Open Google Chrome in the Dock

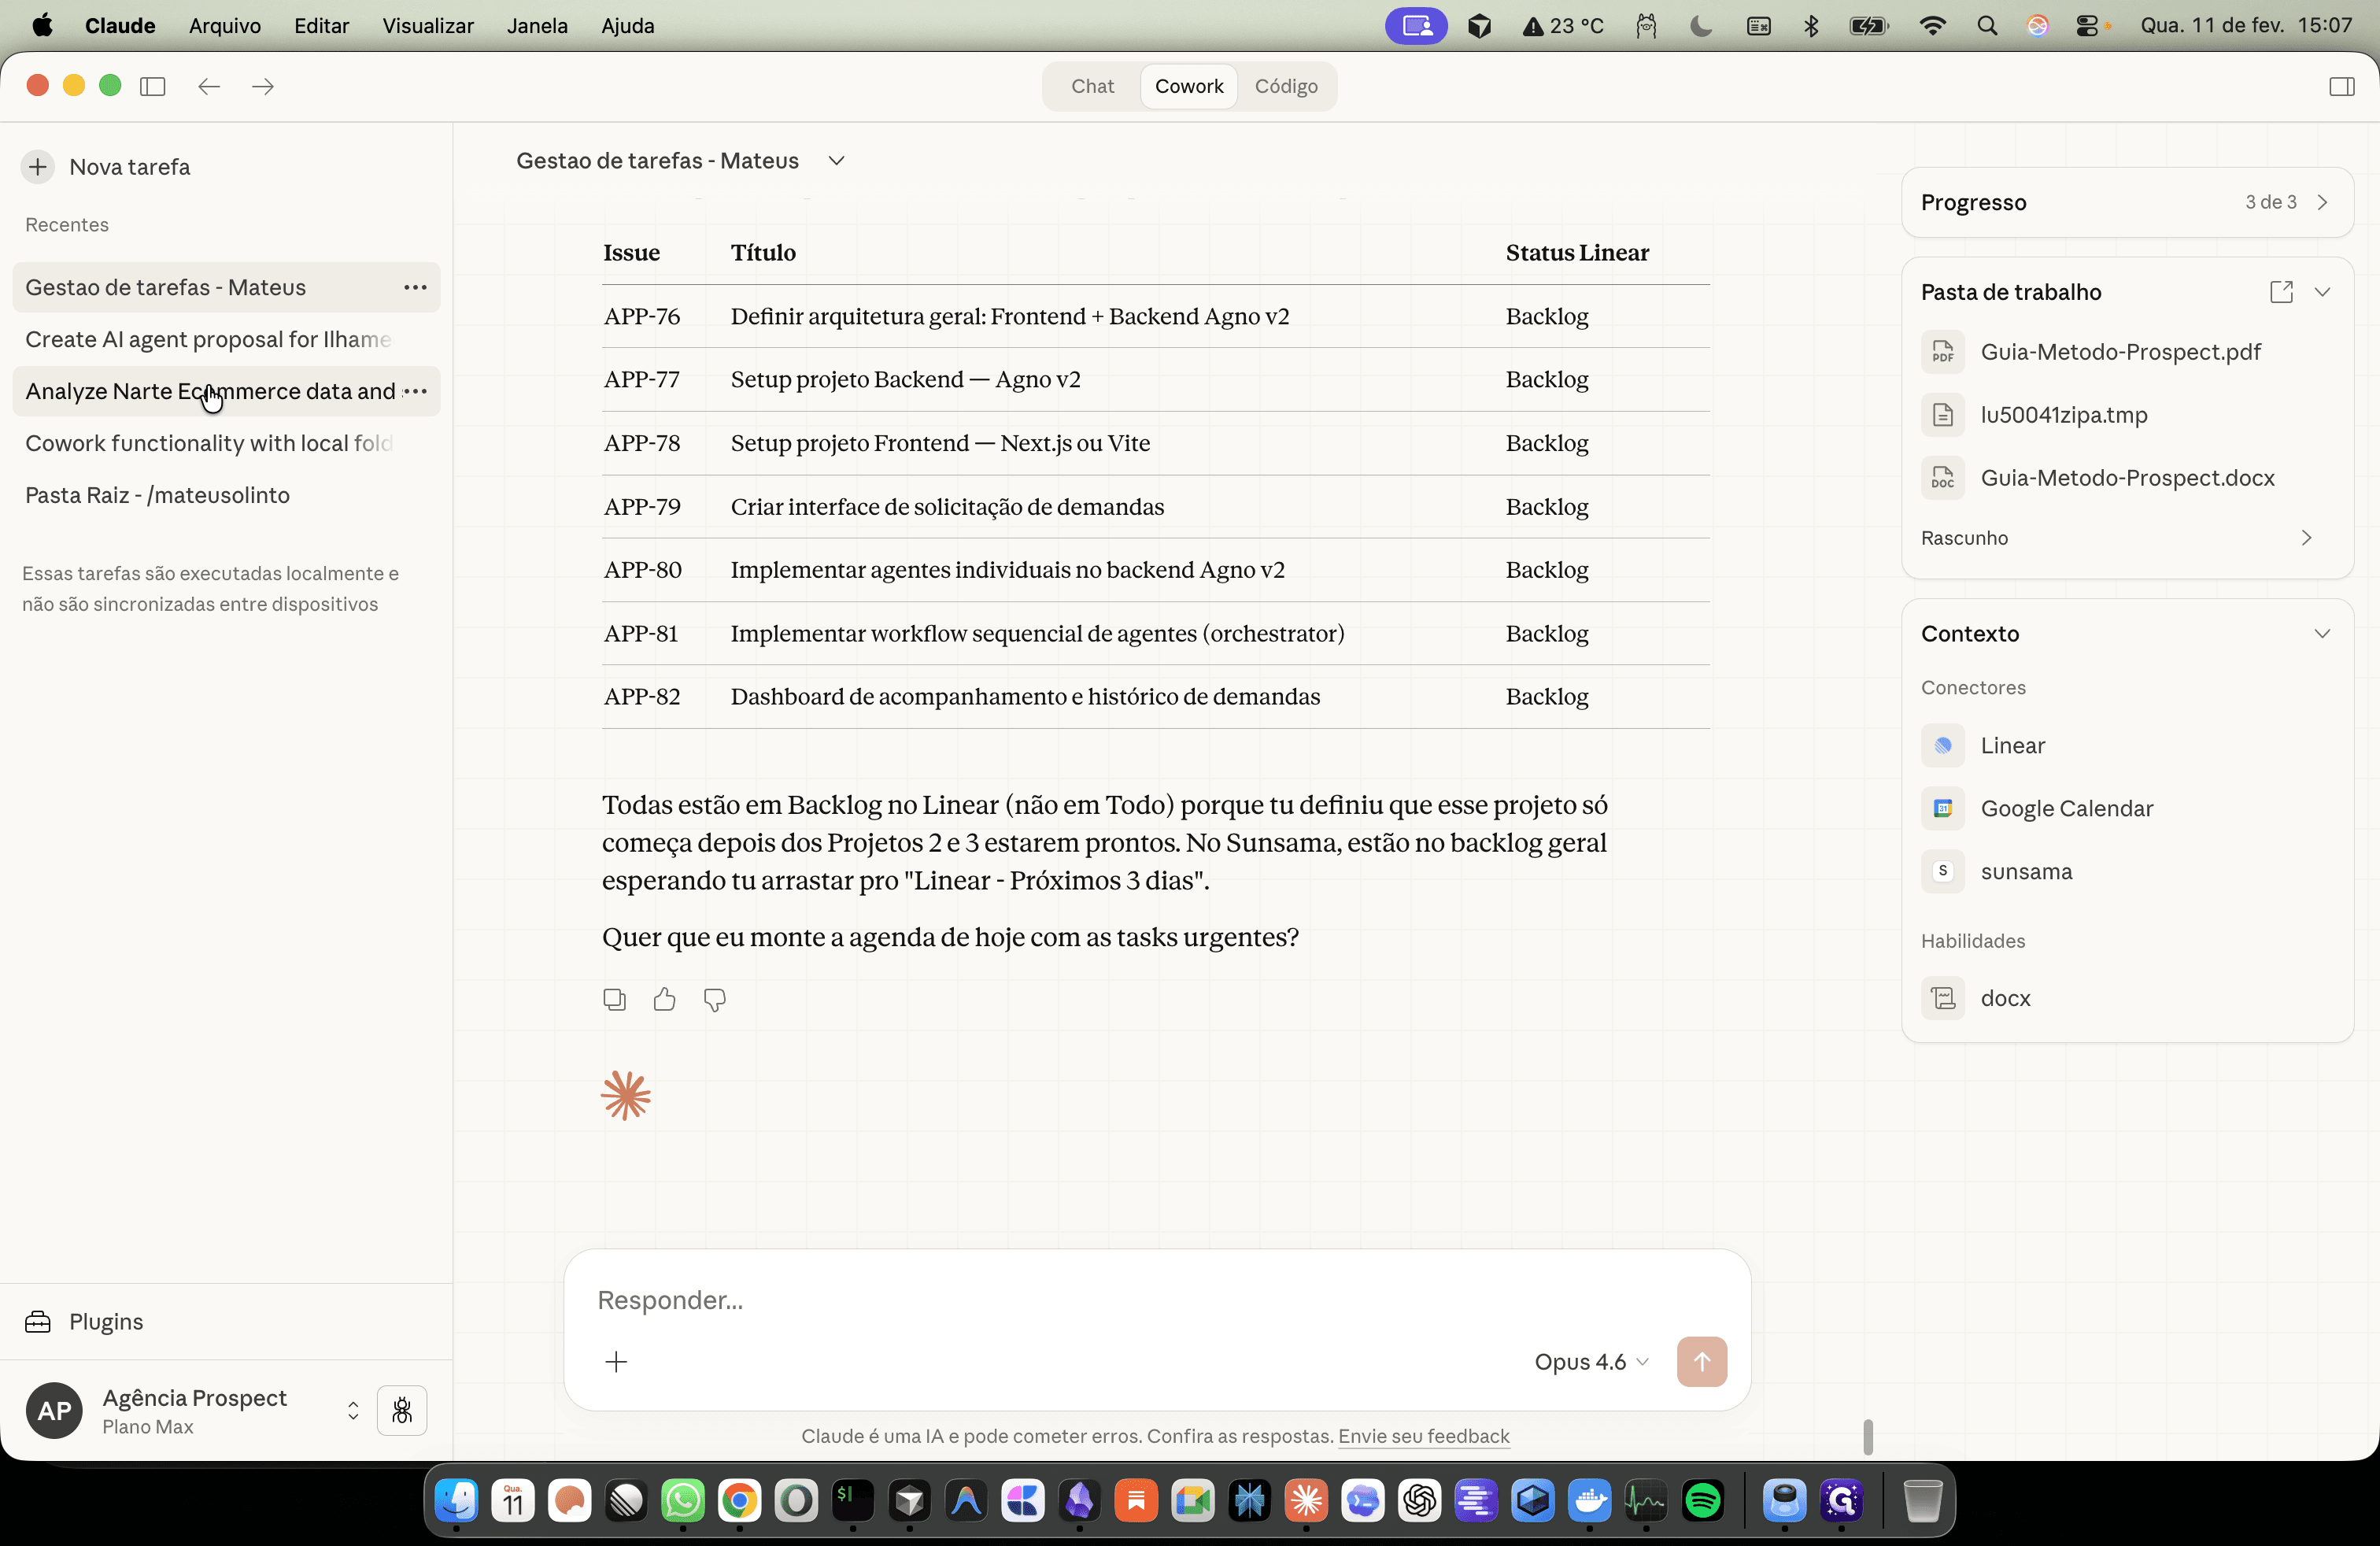pos(740,1501)
